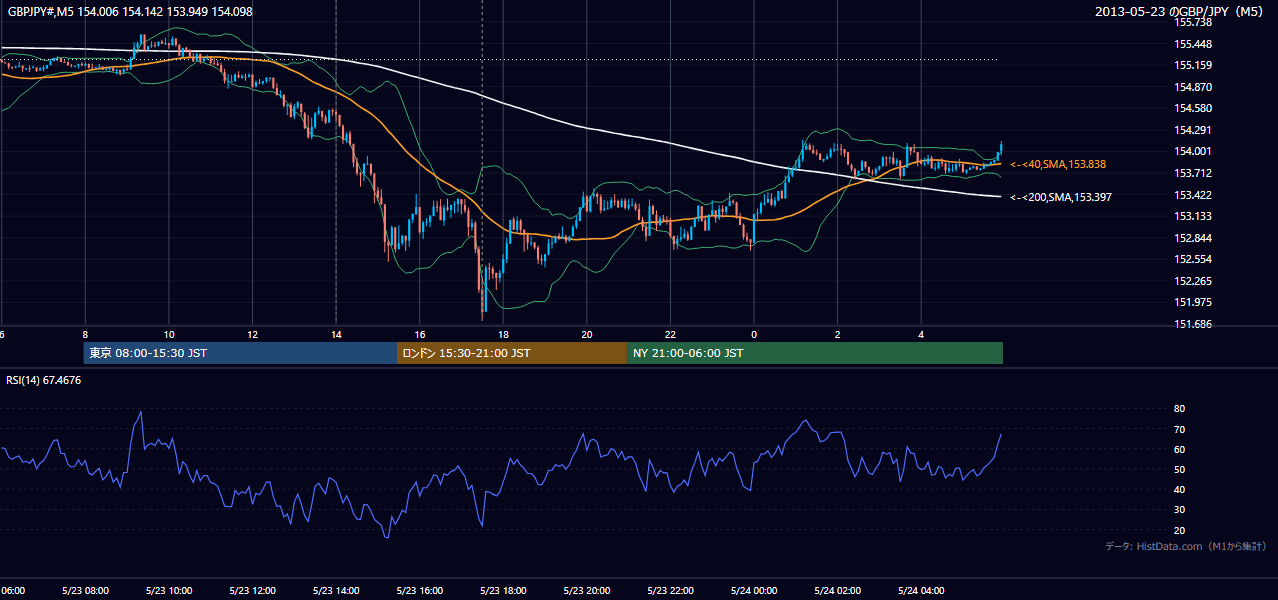
Task: Click RSI scale value 20
Action: pos(1180,530)
